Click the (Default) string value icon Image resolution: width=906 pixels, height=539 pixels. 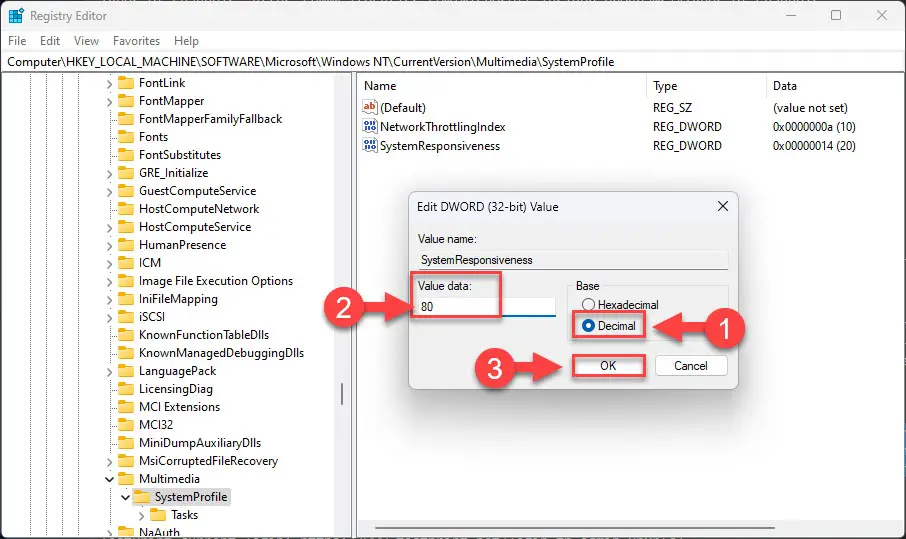pos(369,107)
